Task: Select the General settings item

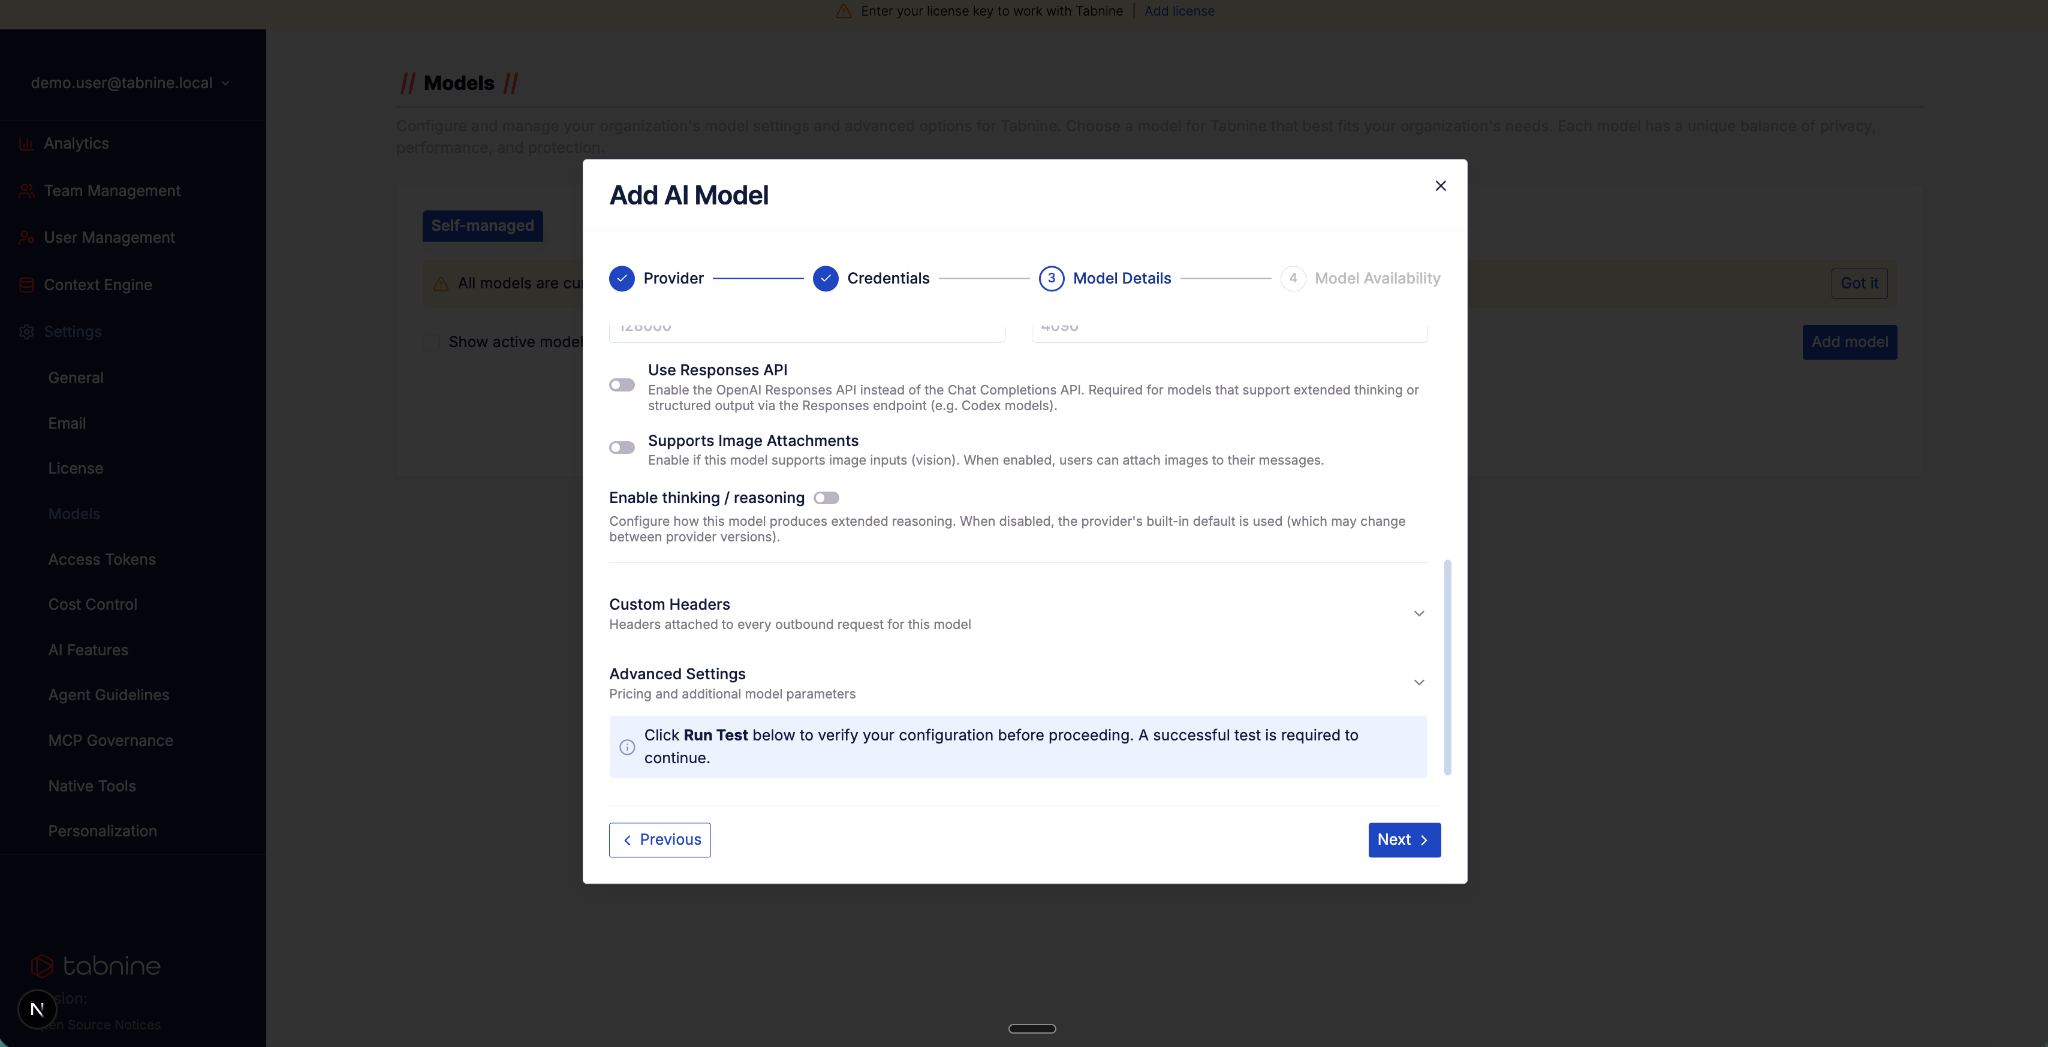Action: point(76,378)
